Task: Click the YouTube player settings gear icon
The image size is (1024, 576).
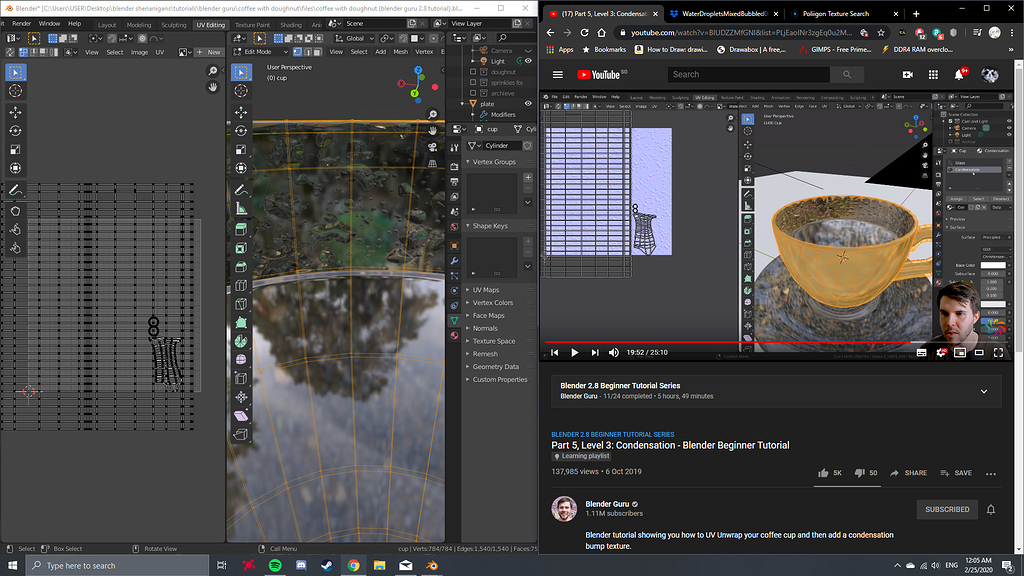Action: [940, 352]
